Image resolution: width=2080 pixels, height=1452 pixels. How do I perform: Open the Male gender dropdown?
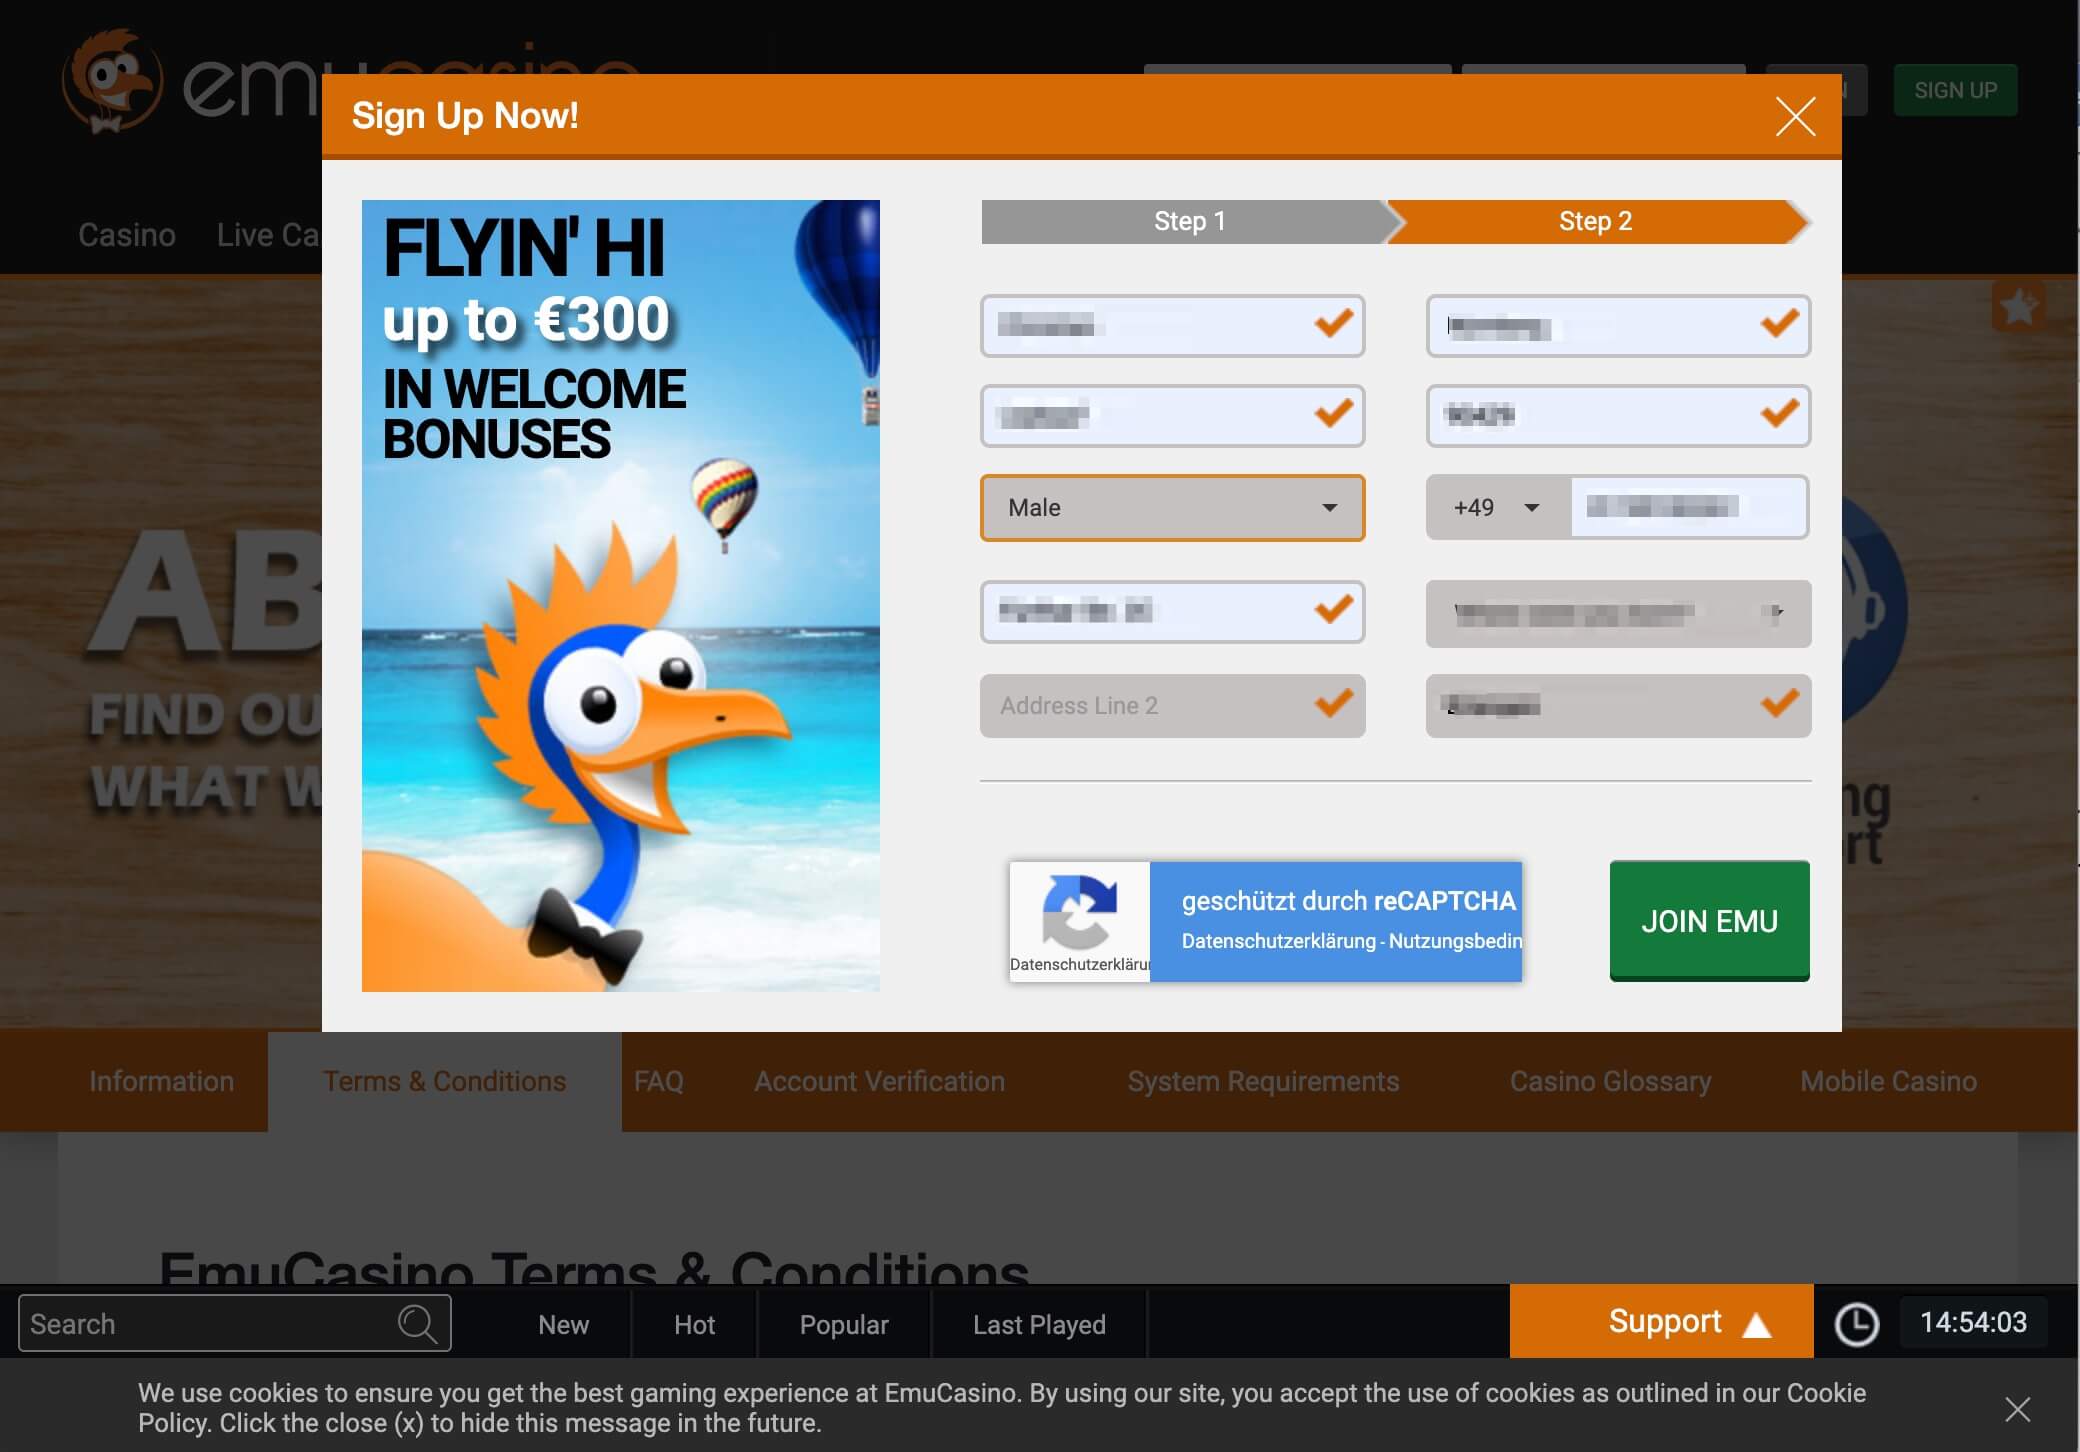[x=1172, y=508]
